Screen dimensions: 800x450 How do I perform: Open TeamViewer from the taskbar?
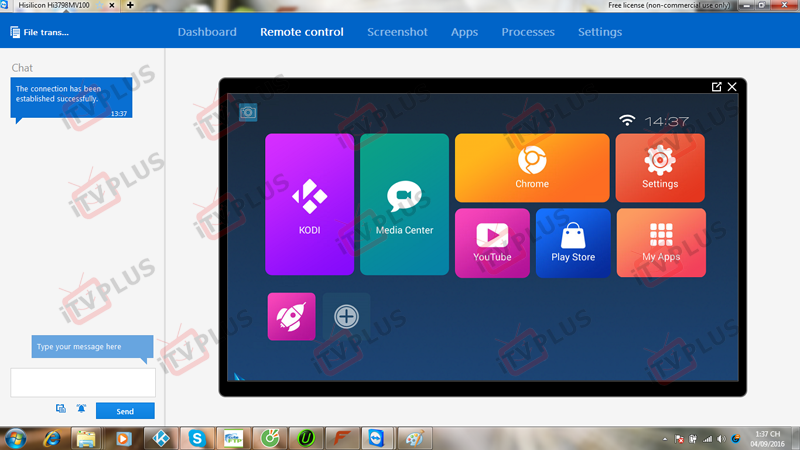click(x=378, y=438)
